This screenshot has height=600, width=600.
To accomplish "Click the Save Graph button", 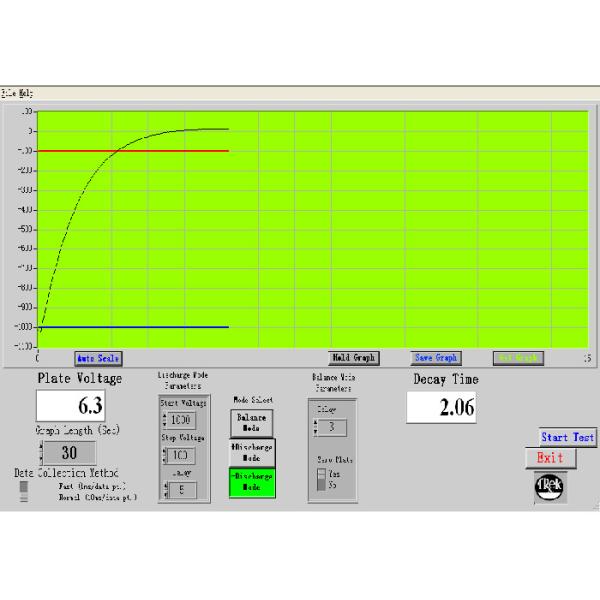I will pyautogui.click(x=435, y=358).
